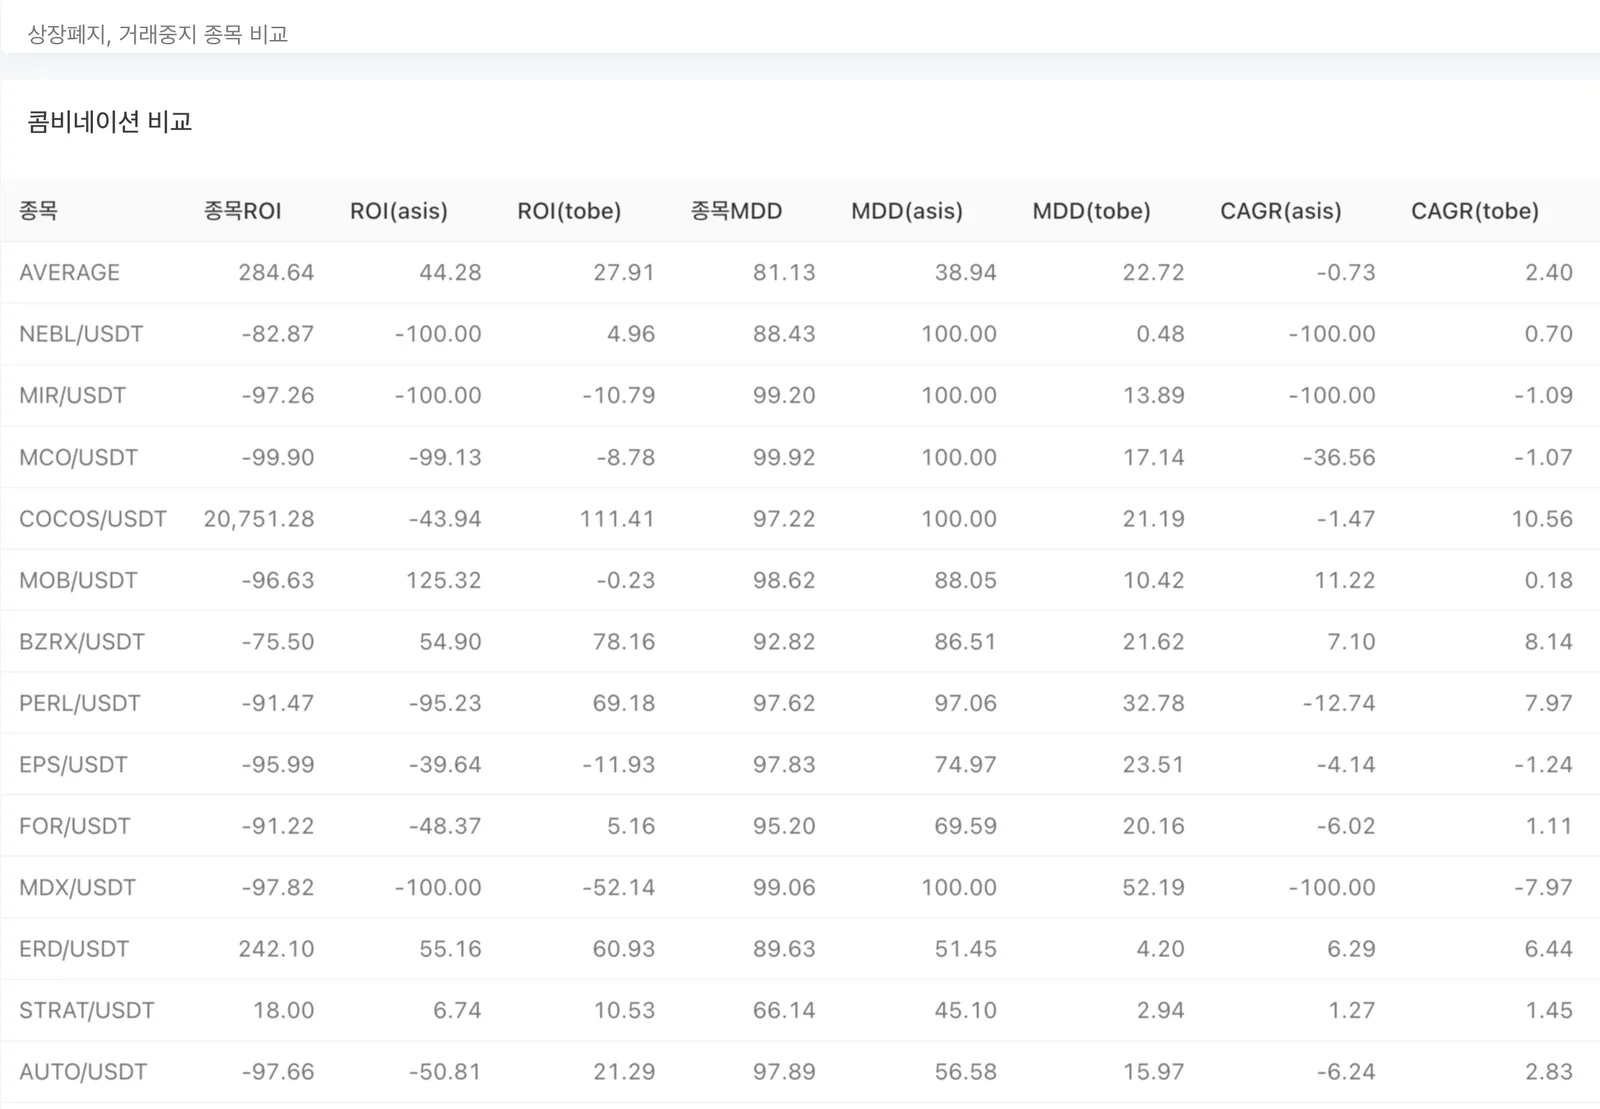Click the 66.14 STRAT MDD value
1600x1109 pixels.
click(784, 1010)
